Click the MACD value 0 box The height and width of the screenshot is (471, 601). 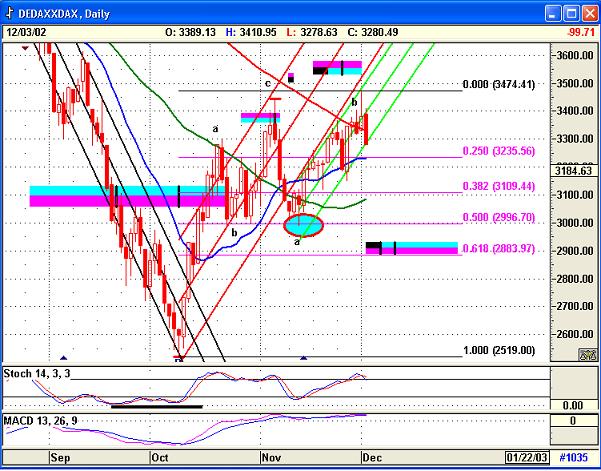[x=573, y=421]
